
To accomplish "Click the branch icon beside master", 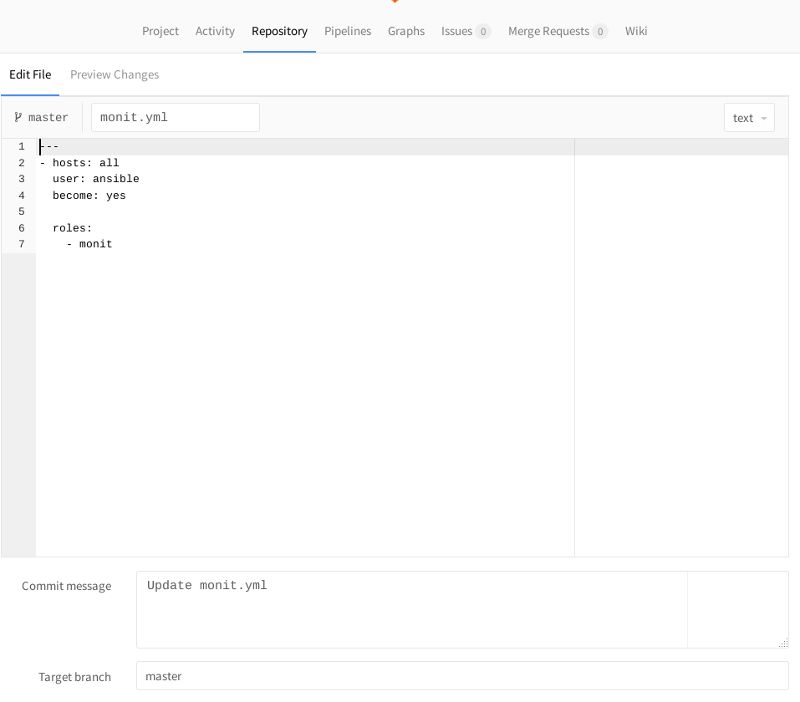I will click(19, 117).
